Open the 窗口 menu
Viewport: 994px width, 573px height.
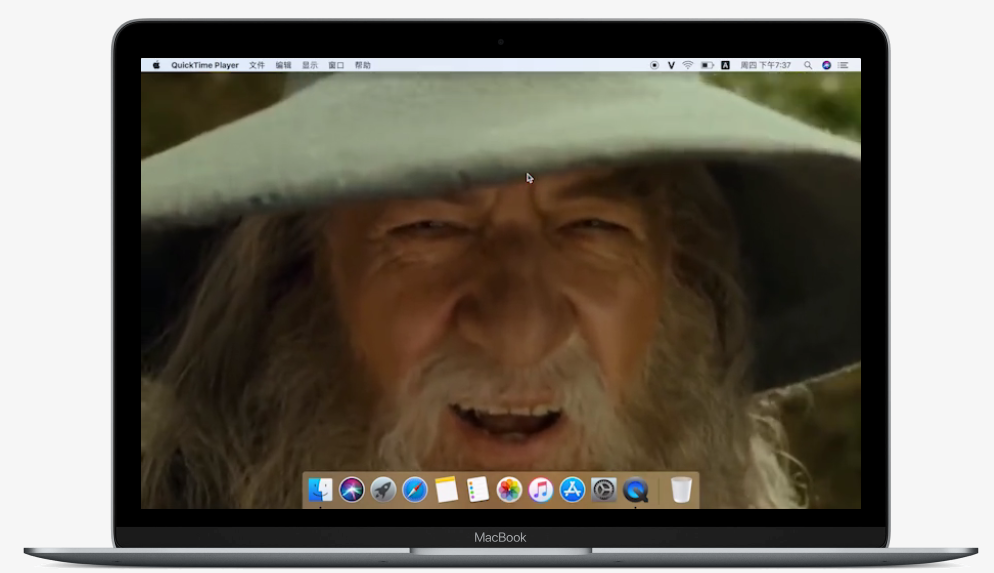click(336, 65)
